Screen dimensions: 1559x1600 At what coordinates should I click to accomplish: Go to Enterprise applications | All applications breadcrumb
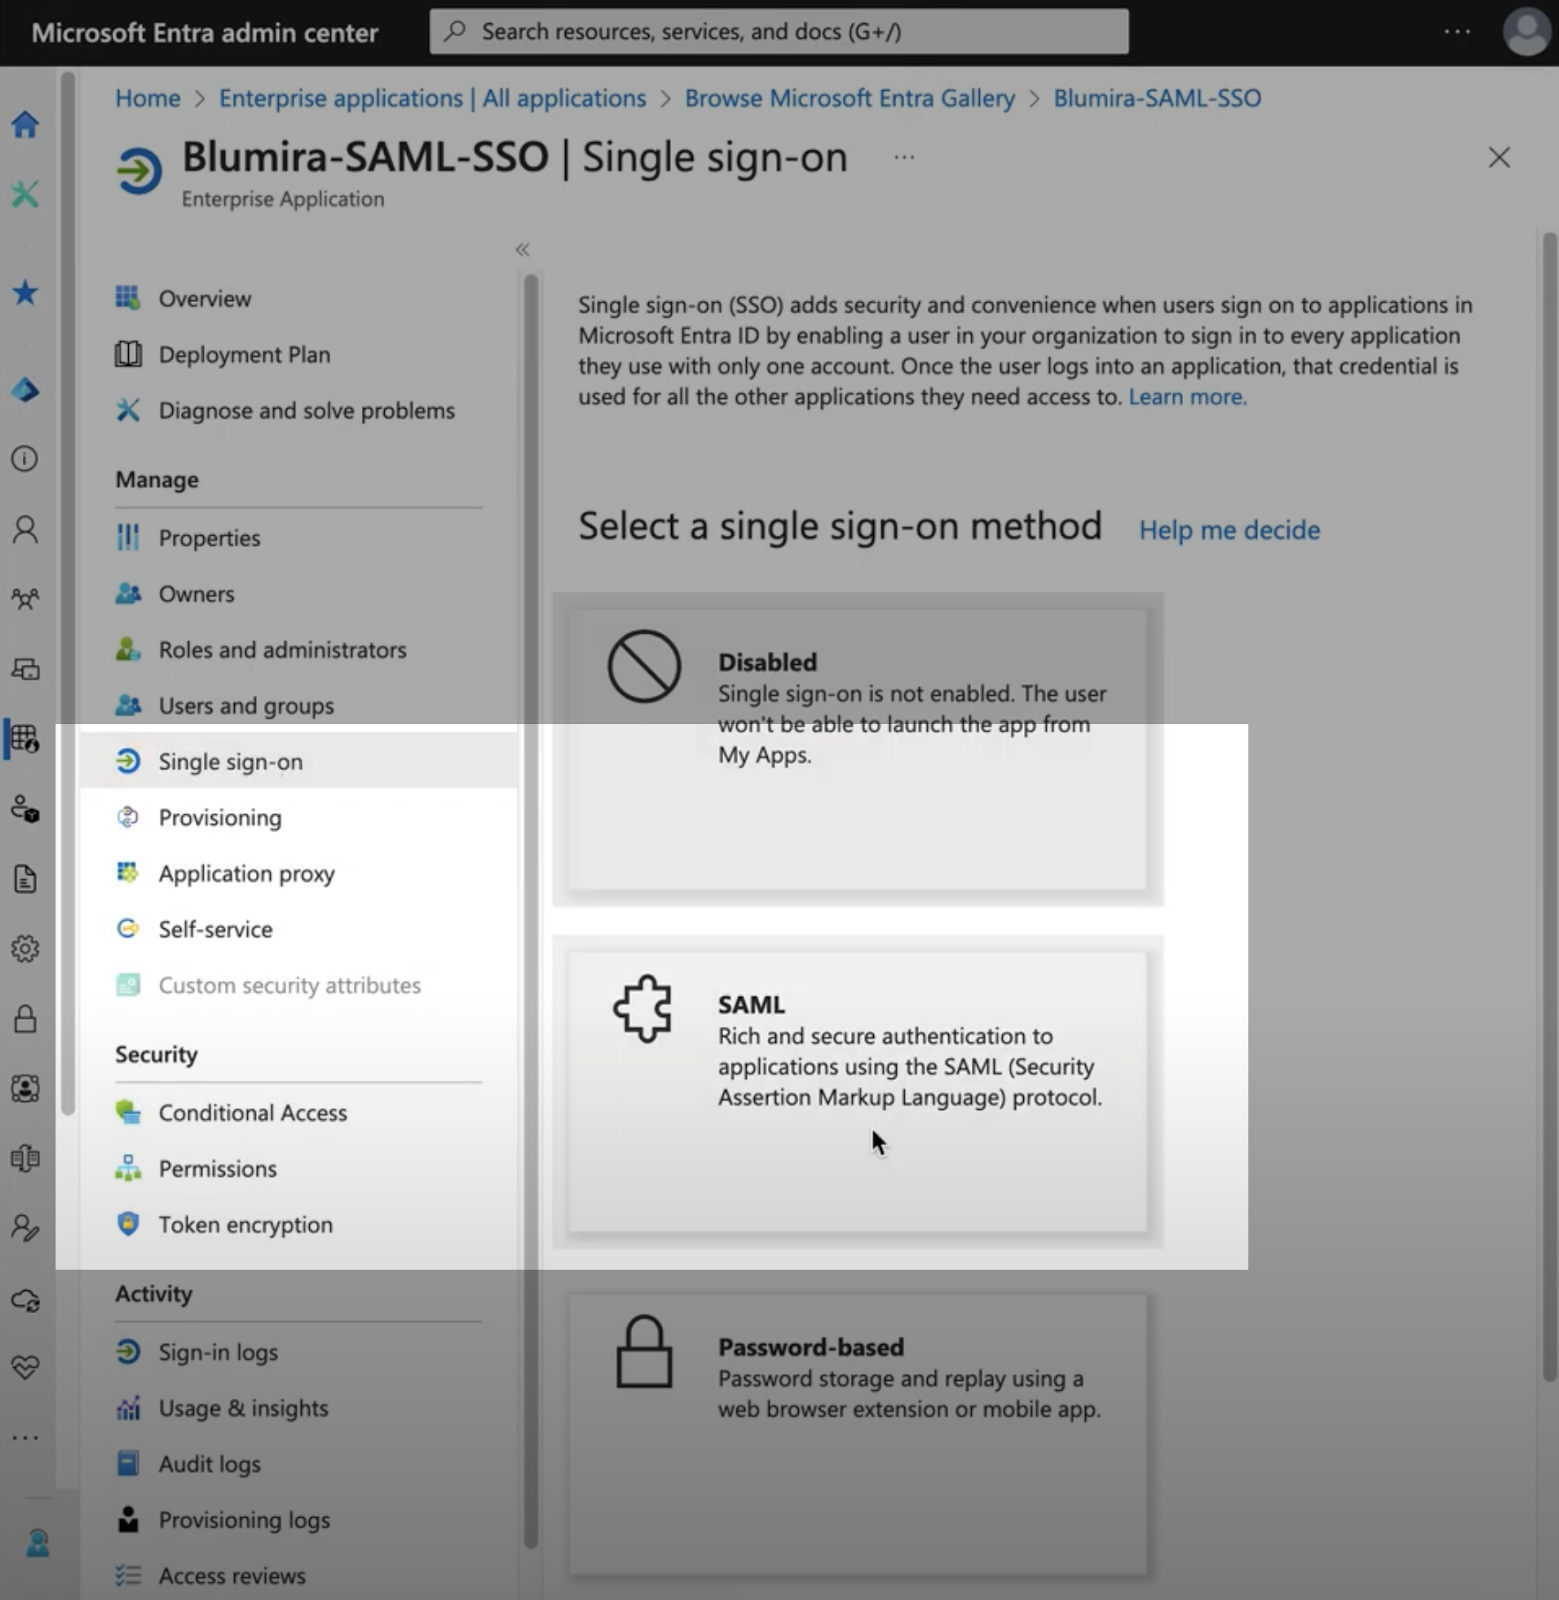click(x=433, y=98)
